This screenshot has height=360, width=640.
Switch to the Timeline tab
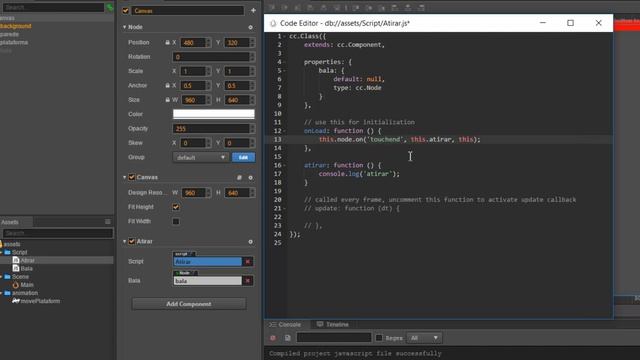[333, 324]
